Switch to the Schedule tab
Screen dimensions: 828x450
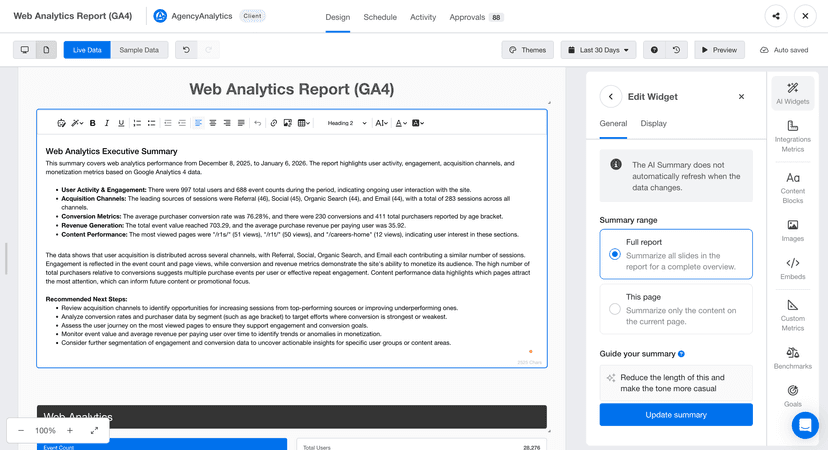coord(380,17)
